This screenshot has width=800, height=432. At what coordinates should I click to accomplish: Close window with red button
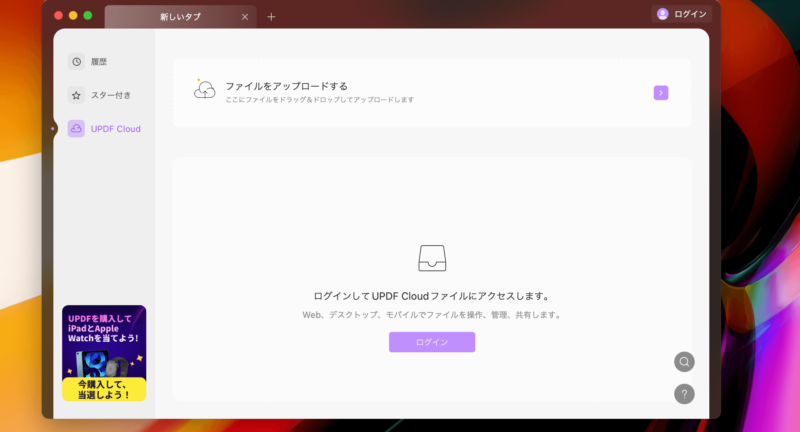[x=59, y=16]
